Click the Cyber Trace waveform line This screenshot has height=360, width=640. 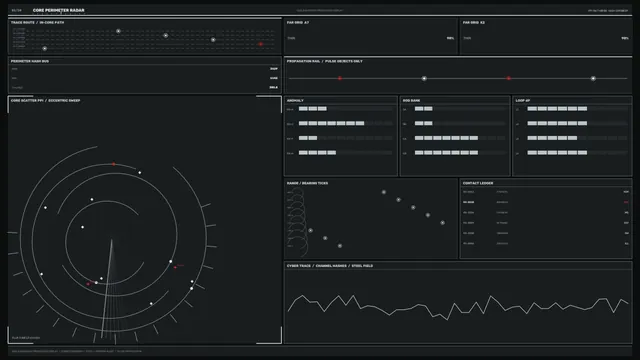point(458,307)
